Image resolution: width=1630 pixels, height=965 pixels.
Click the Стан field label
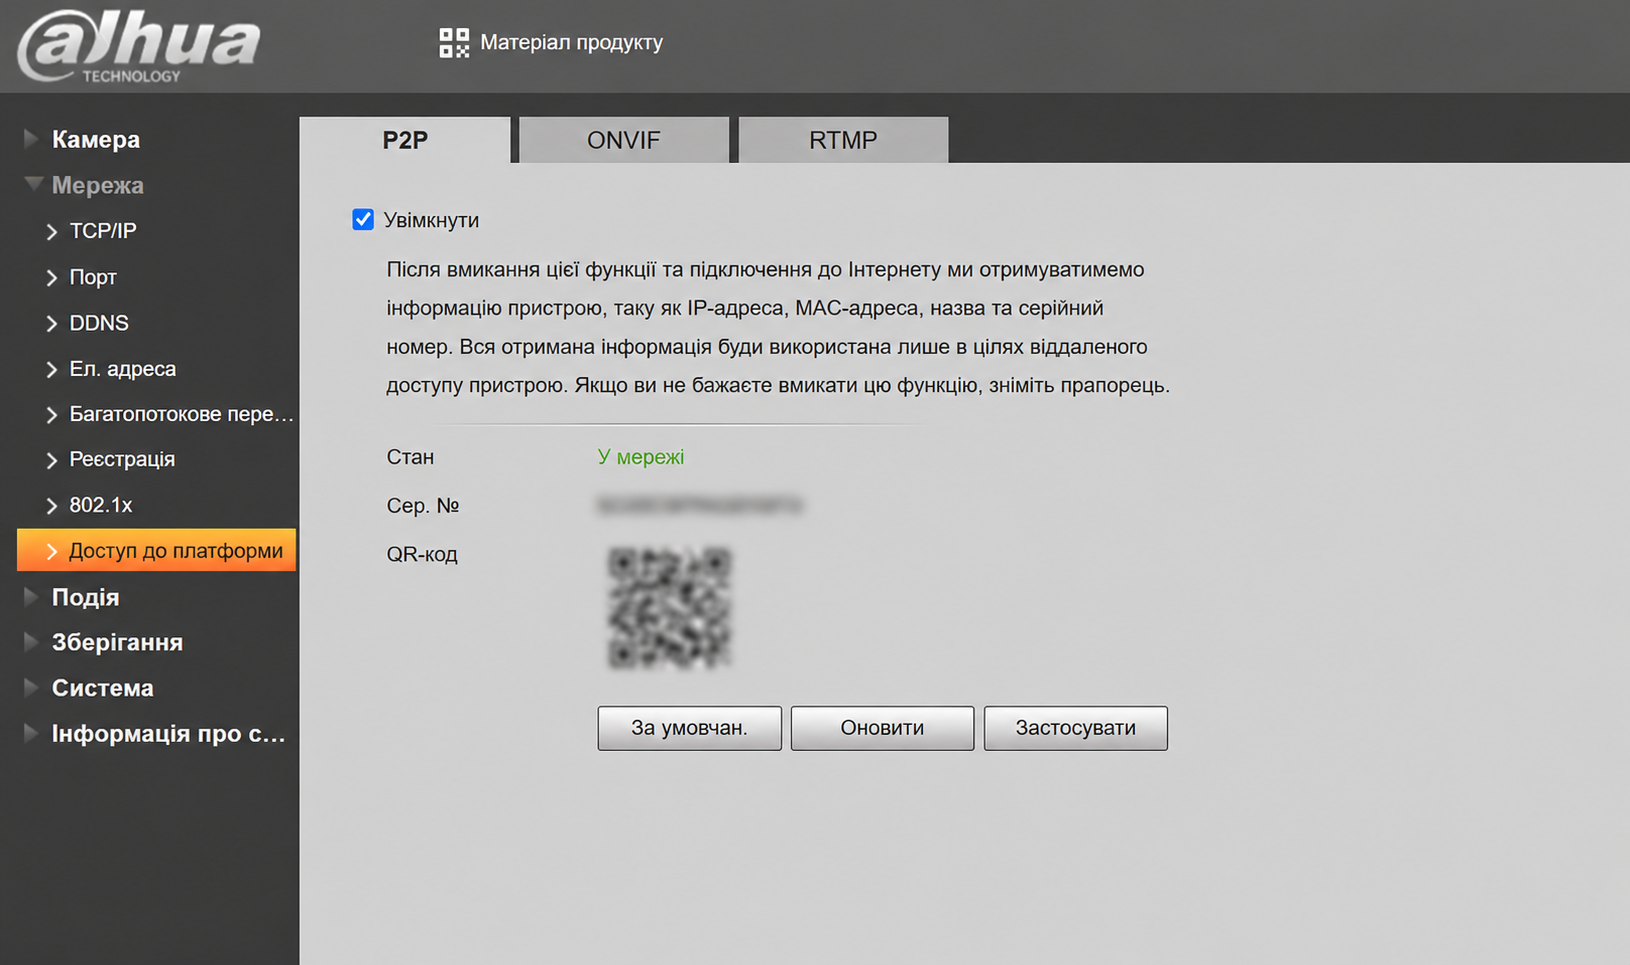[410, 457]
